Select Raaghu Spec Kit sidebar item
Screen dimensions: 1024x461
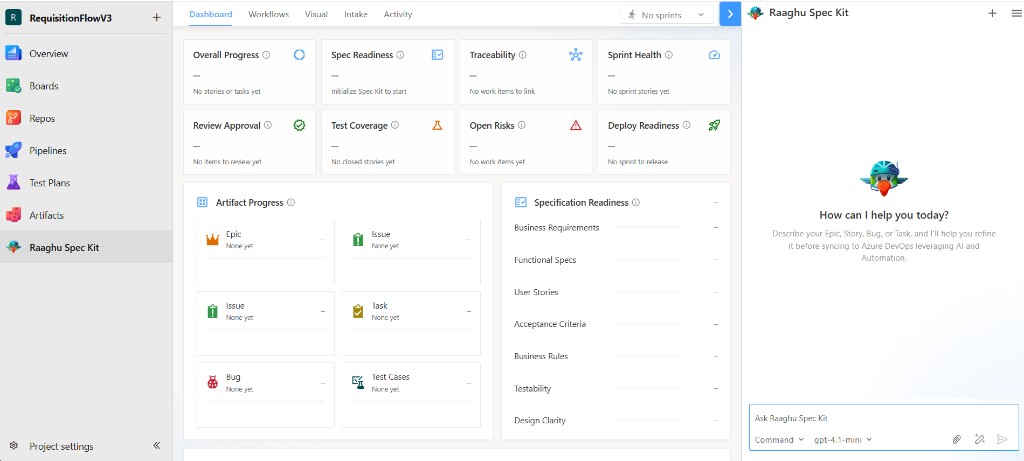(x=86, y=247)
